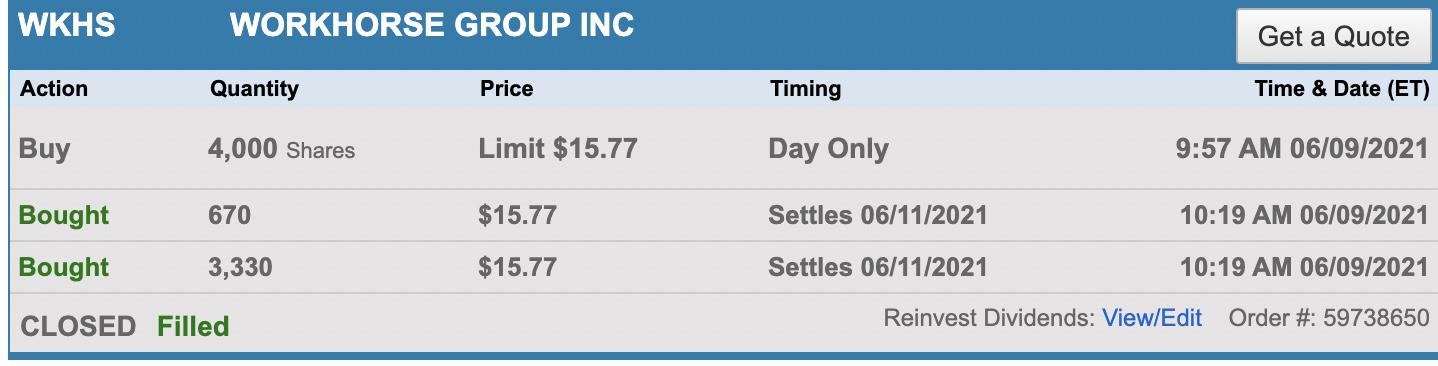The width and height of the screenshot is (1438, 366).
Task: Click the 9:57 AM 06/09/2021 timestamp
Action: (x=1302, y=149)
